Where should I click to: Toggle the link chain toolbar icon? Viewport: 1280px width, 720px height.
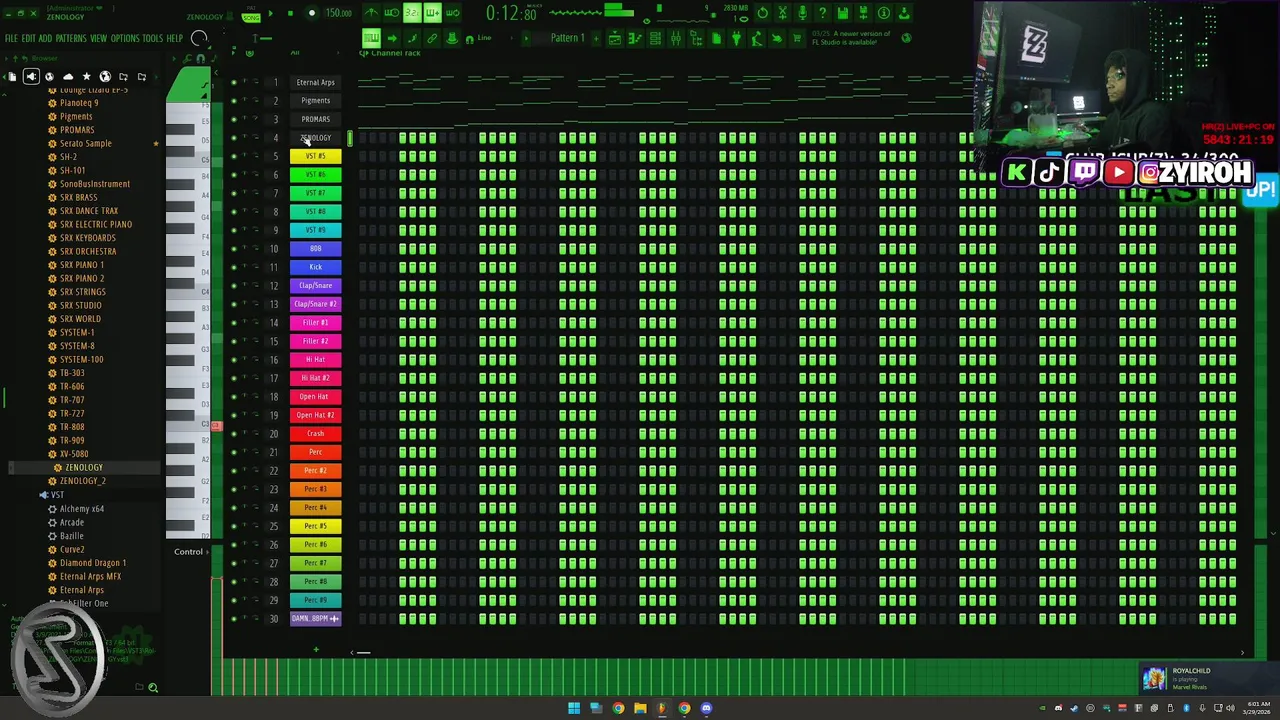(x=432, y=38)
